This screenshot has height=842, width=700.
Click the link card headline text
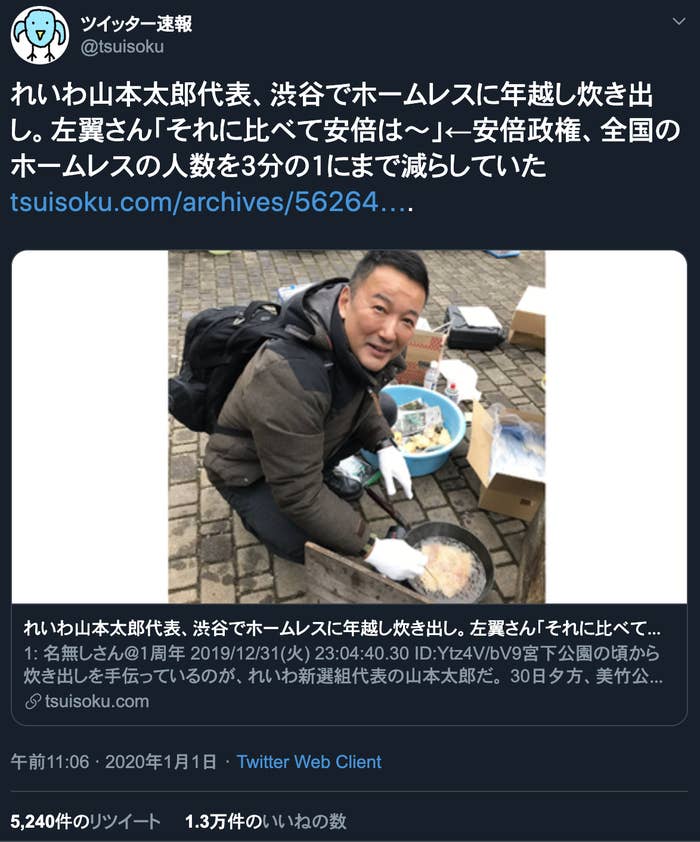click(x=342, y=628)
